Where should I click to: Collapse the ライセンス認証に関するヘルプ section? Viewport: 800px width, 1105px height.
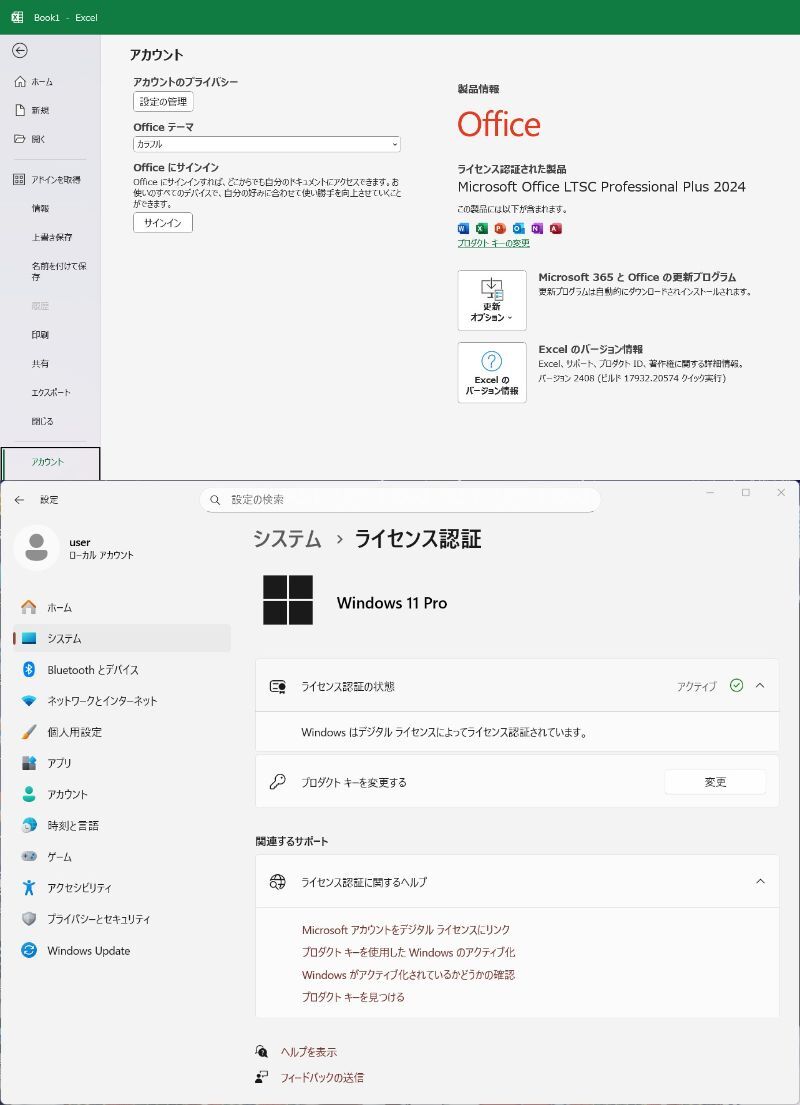(x=760, y=882)
